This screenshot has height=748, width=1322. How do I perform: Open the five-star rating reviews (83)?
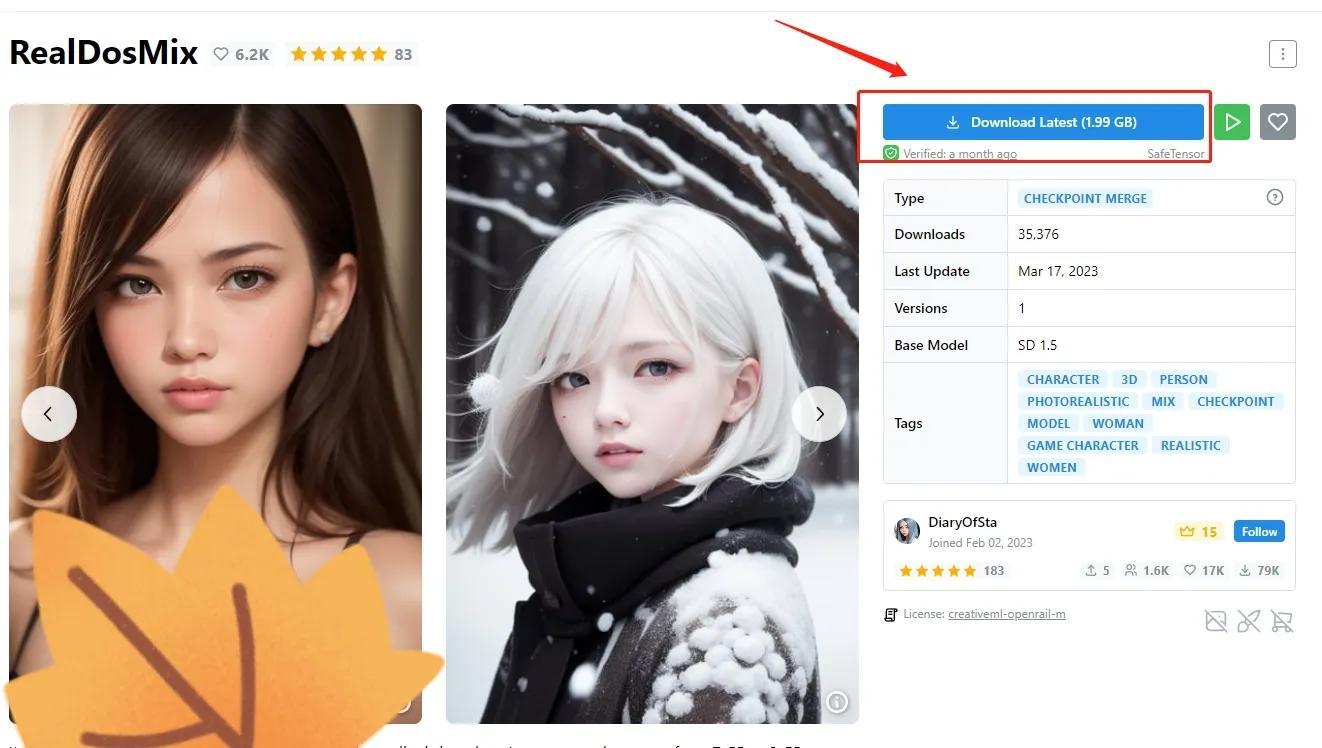pos(350,54)
